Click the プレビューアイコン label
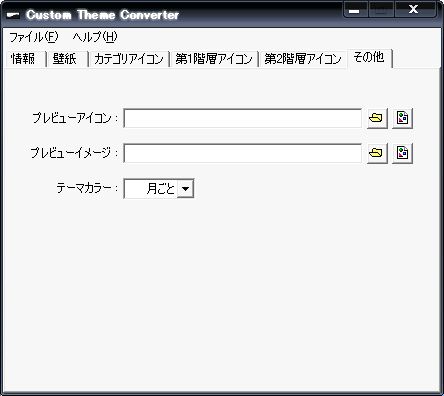This screenshot has width=444, height=396. tap(75, 118)
